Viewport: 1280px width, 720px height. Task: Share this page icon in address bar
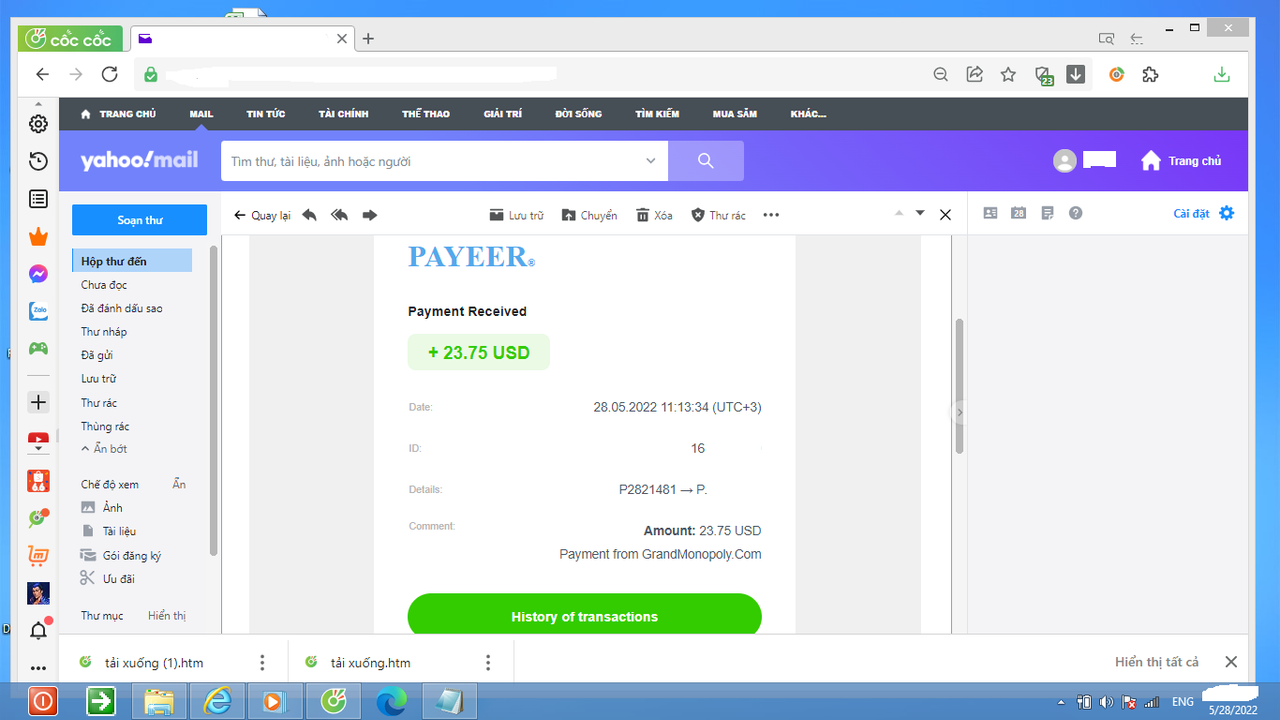point(974,74)
